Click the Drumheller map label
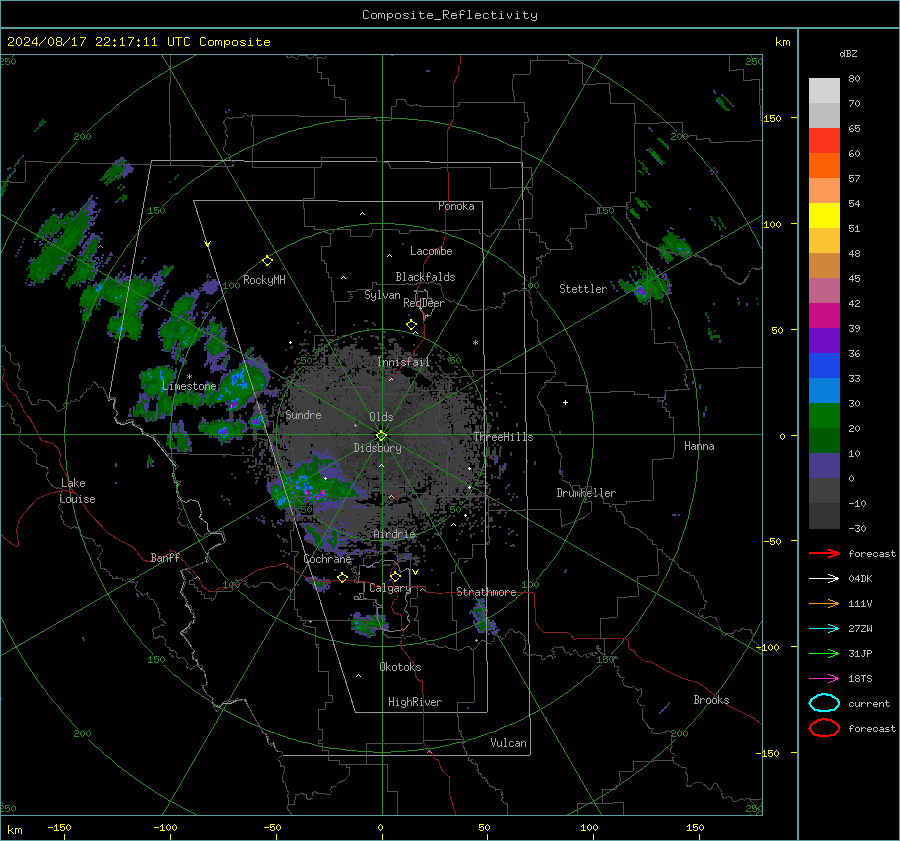900x841 pixels. [586, 493]
